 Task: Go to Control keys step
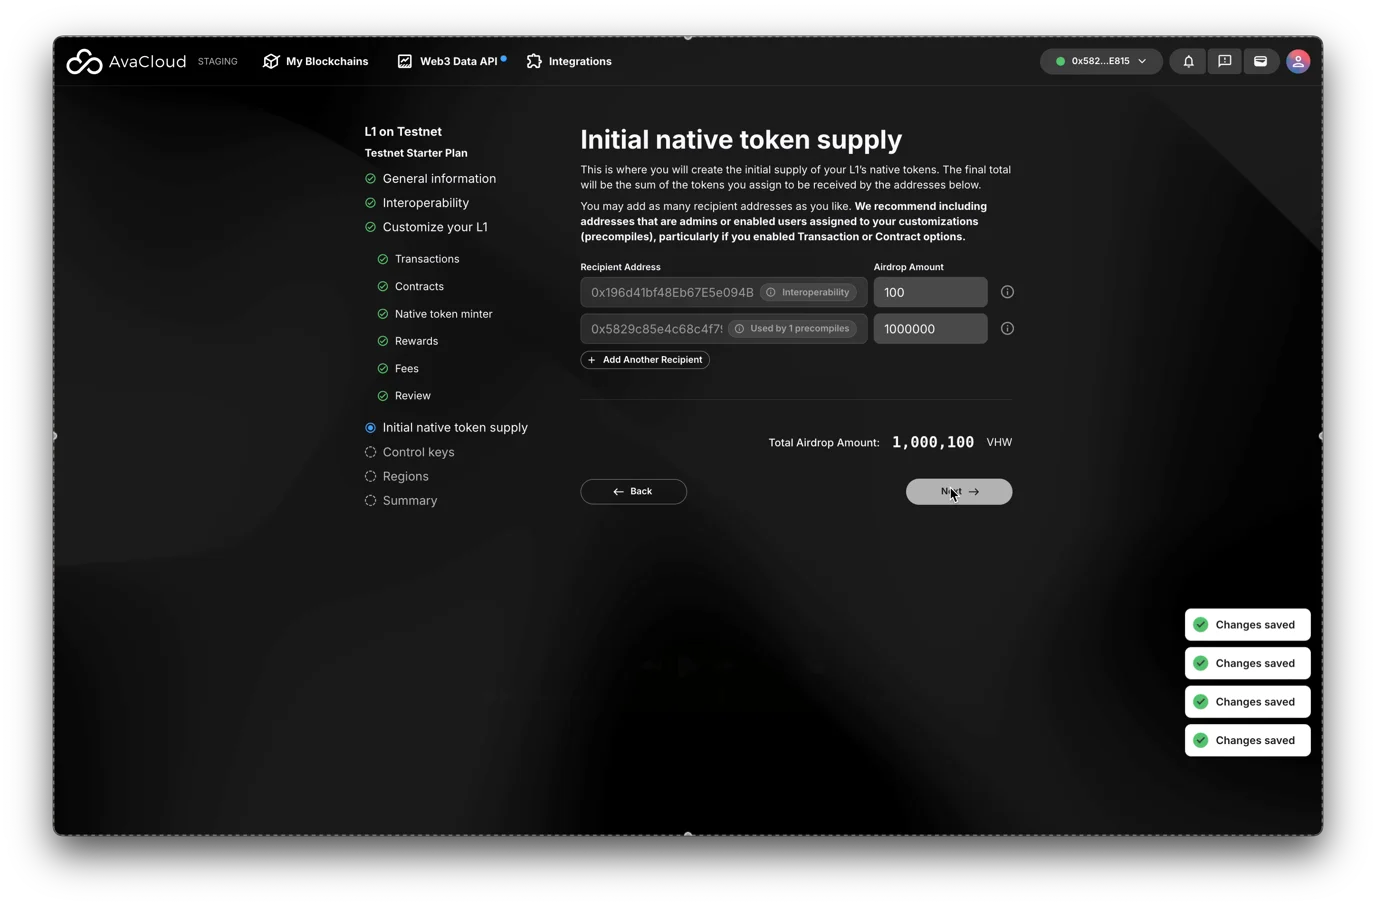coord(418,452)
